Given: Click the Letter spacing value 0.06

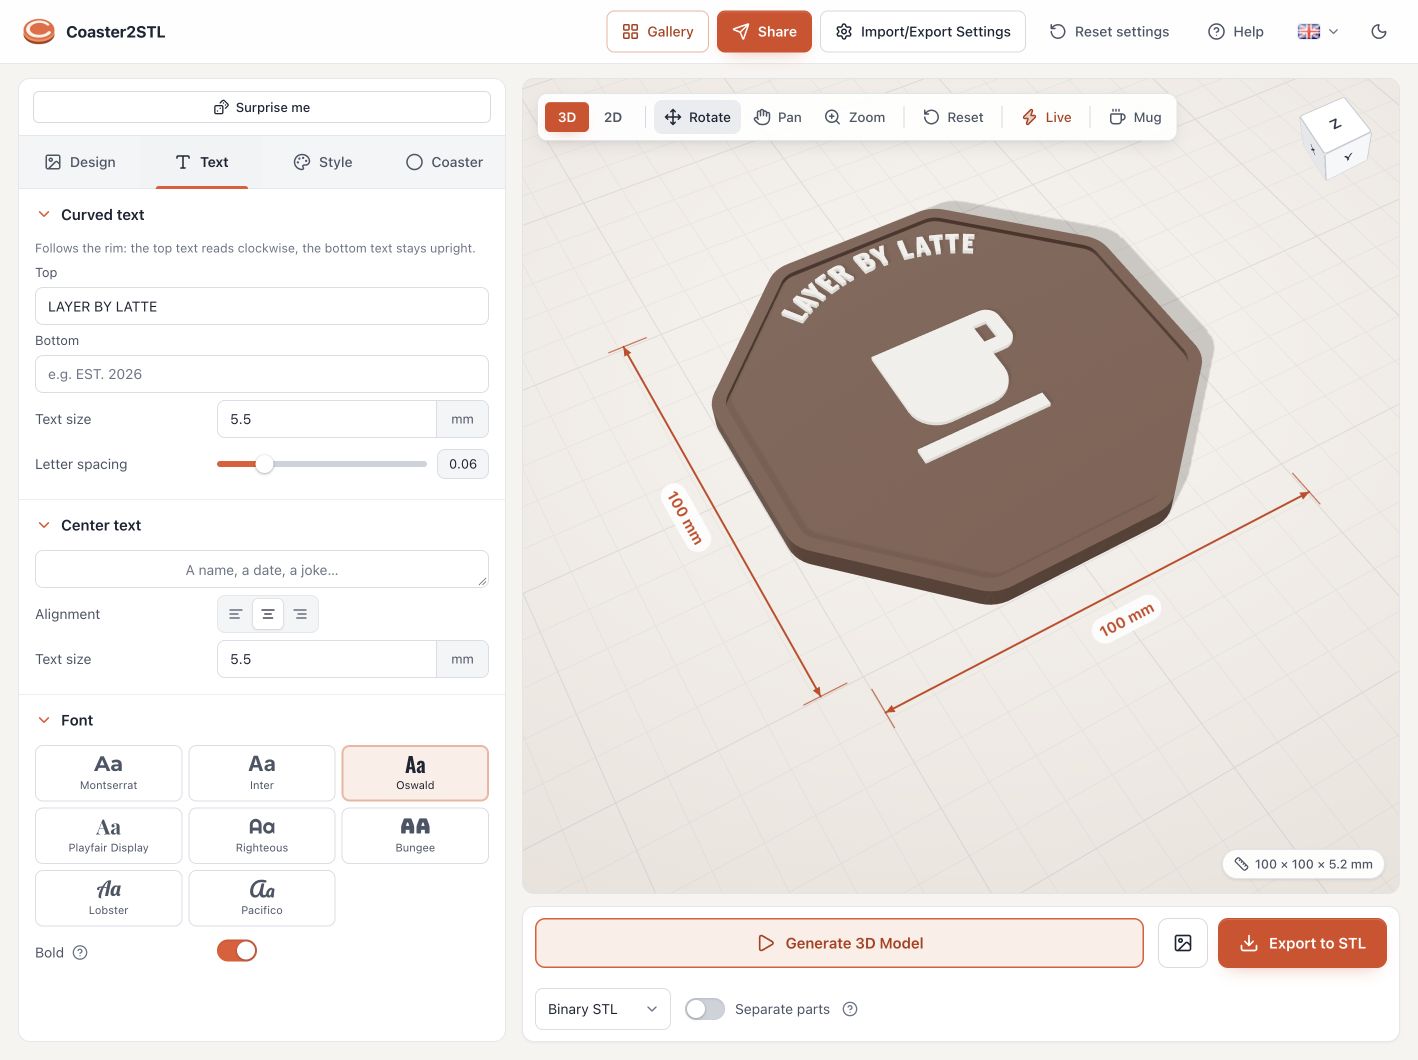Looking at the screenshot, I should click(x=463, y=464).
